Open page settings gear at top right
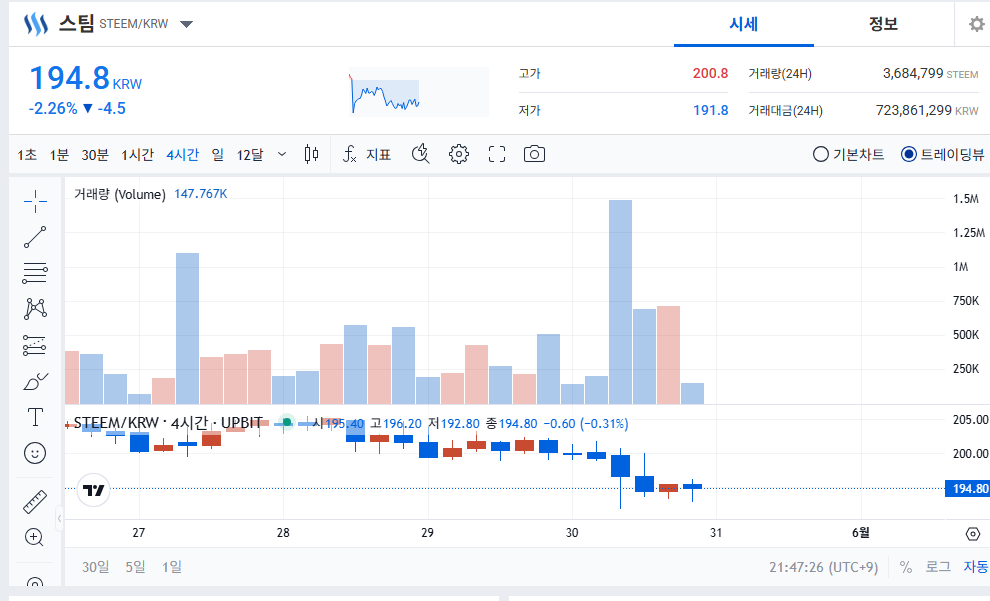This screenshot has height=601, width=990. tap(977, 24)
